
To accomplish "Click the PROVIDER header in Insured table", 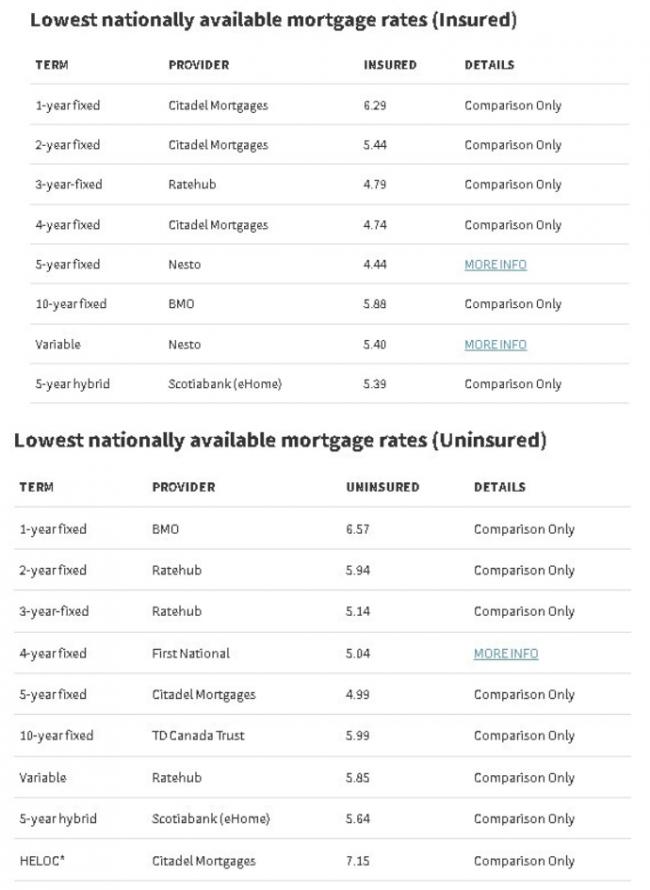I will [199, 65].
